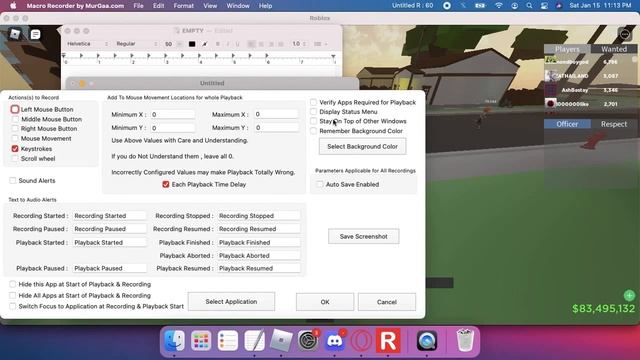Open Launchpad from the Dock
Screen dimensions: 640x360
201,340
